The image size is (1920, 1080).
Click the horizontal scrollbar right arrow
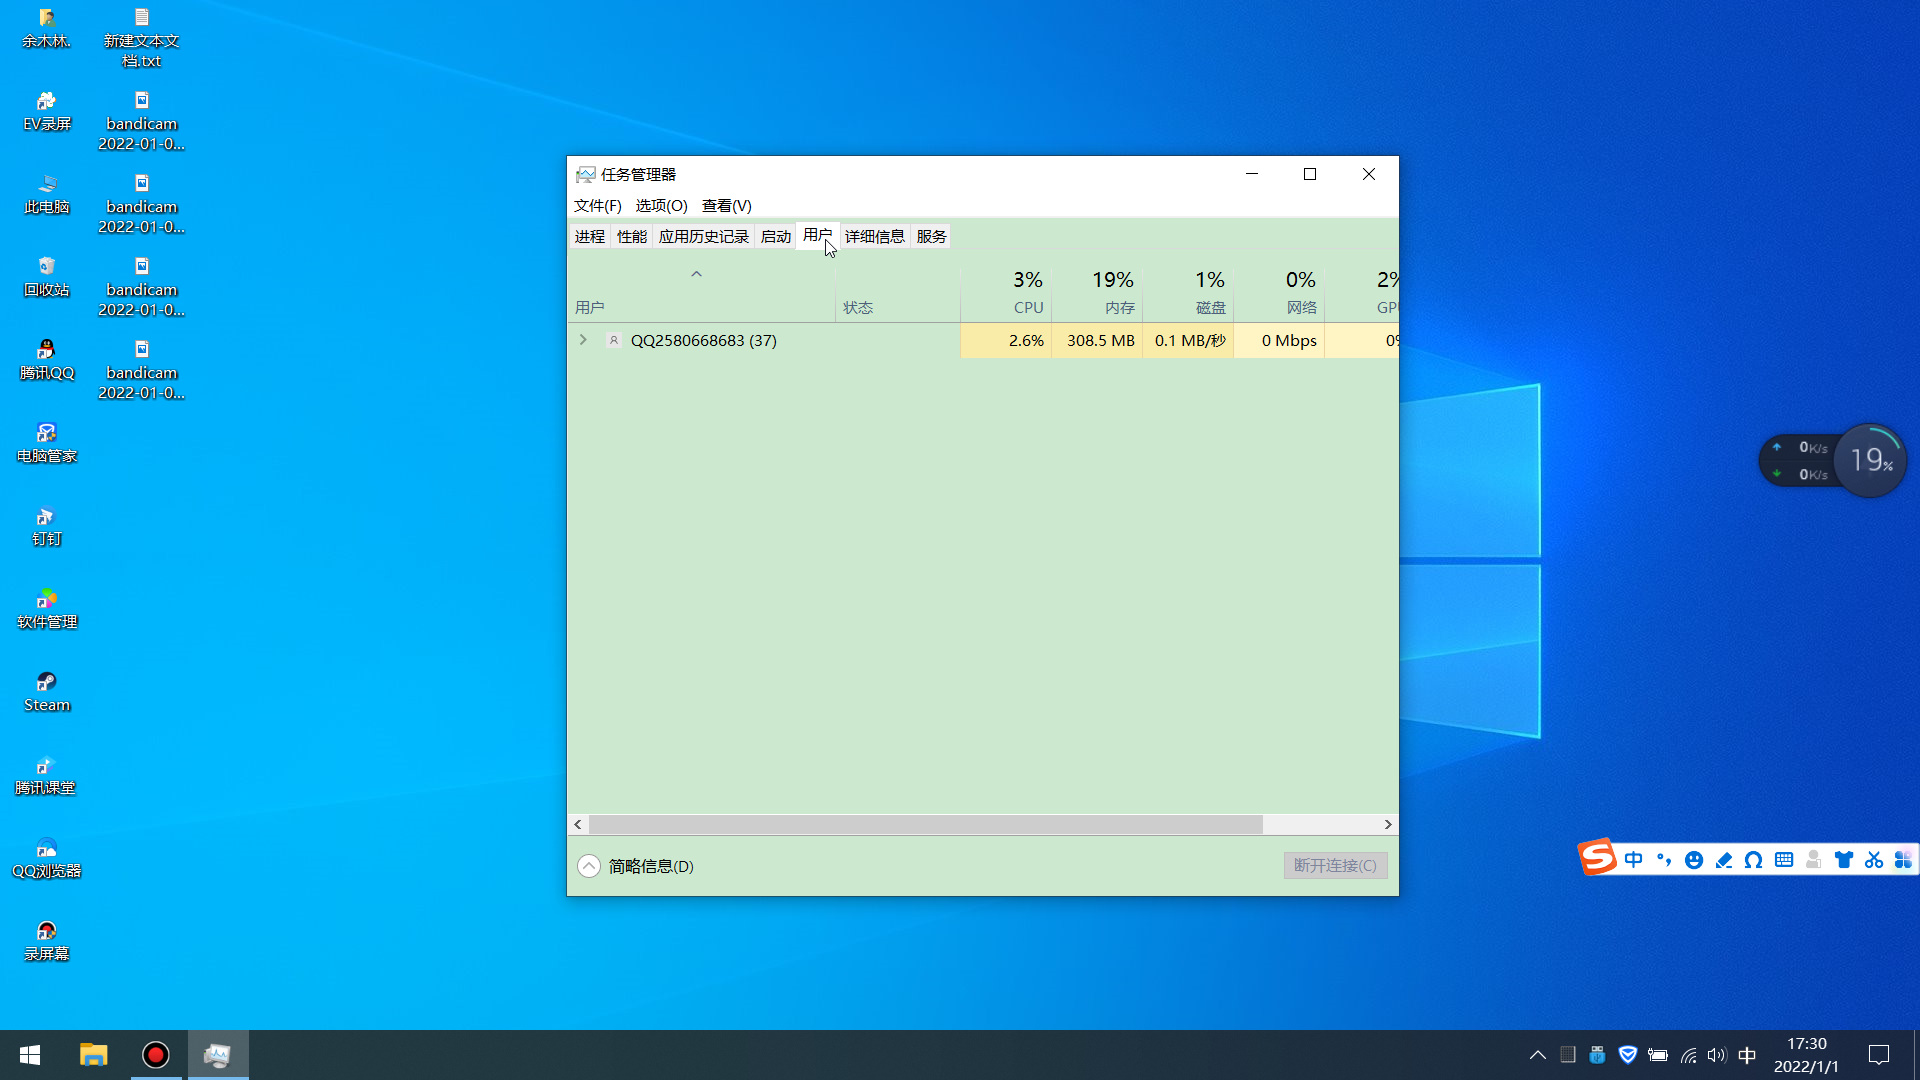pos(1388,824)
